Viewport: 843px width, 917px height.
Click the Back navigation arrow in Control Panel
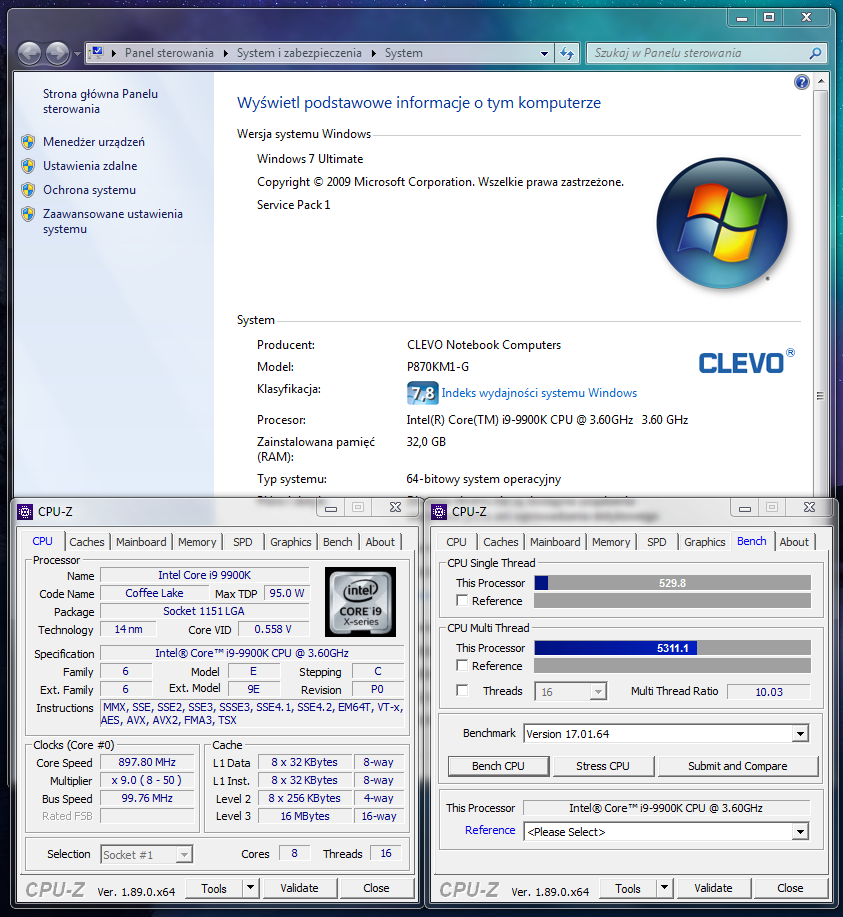click(x=29, y=54)
